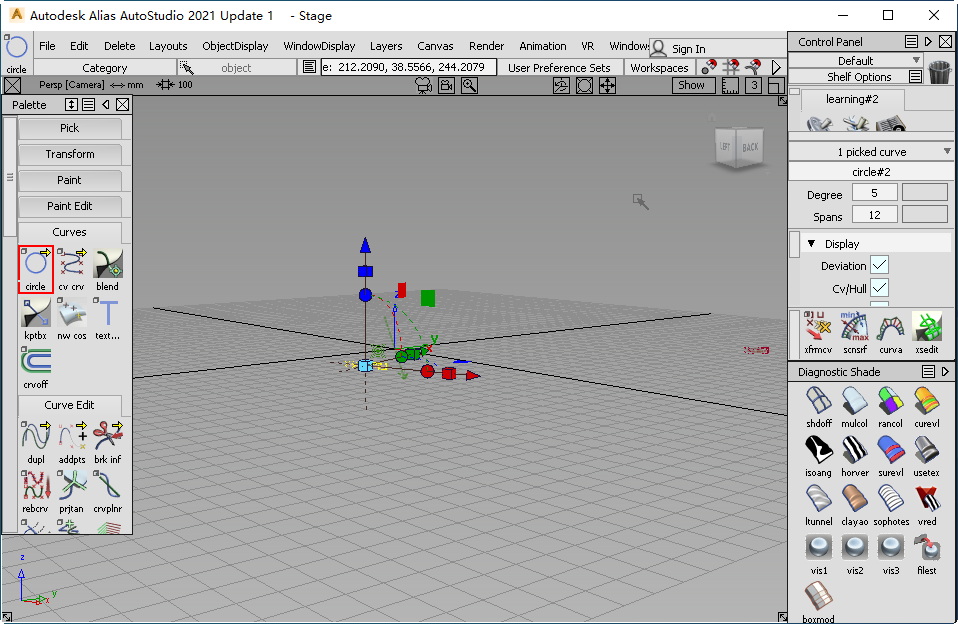
Task: Enable the isoang diagnostic shade
Action: click(818, 456)
